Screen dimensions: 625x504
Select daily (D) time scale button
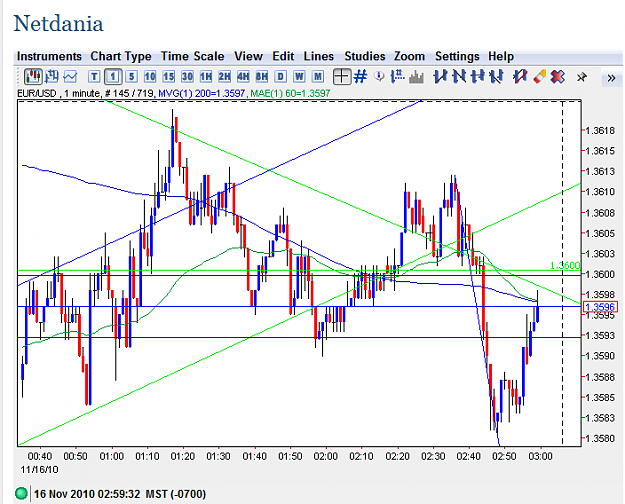281,76
